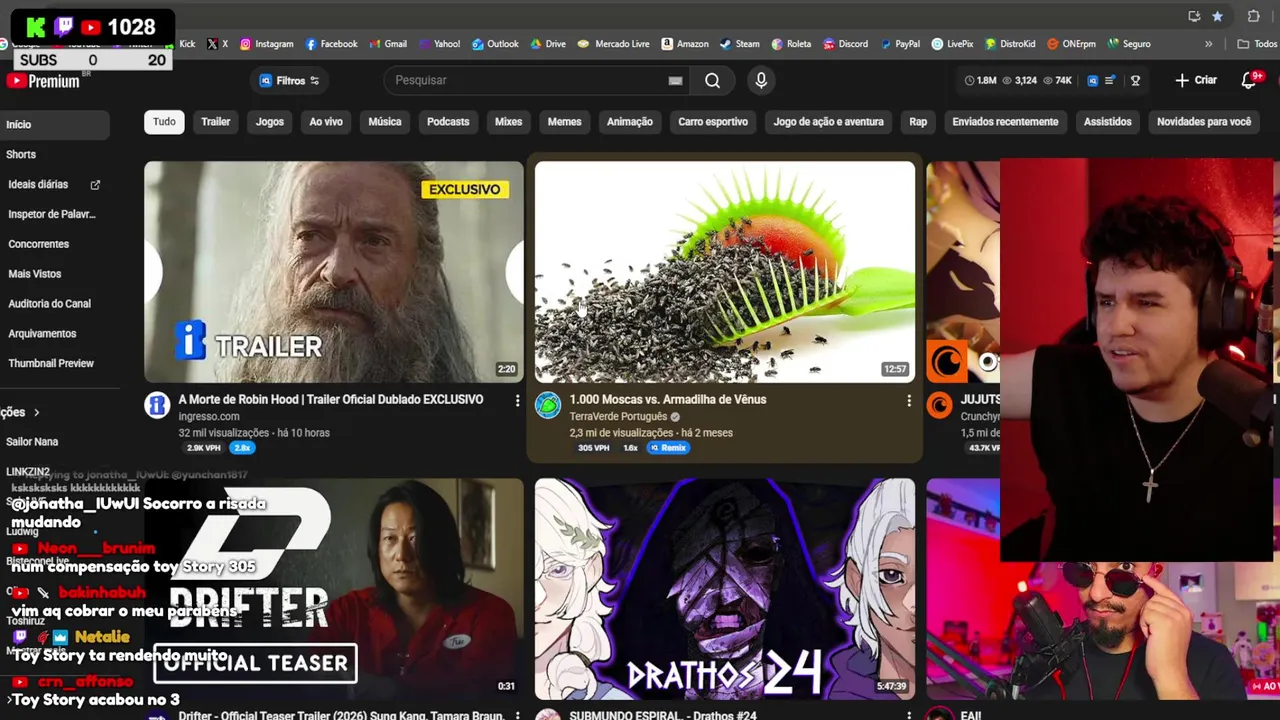Select Jogo de ação e aventura chip

click(x=828, y=122)
